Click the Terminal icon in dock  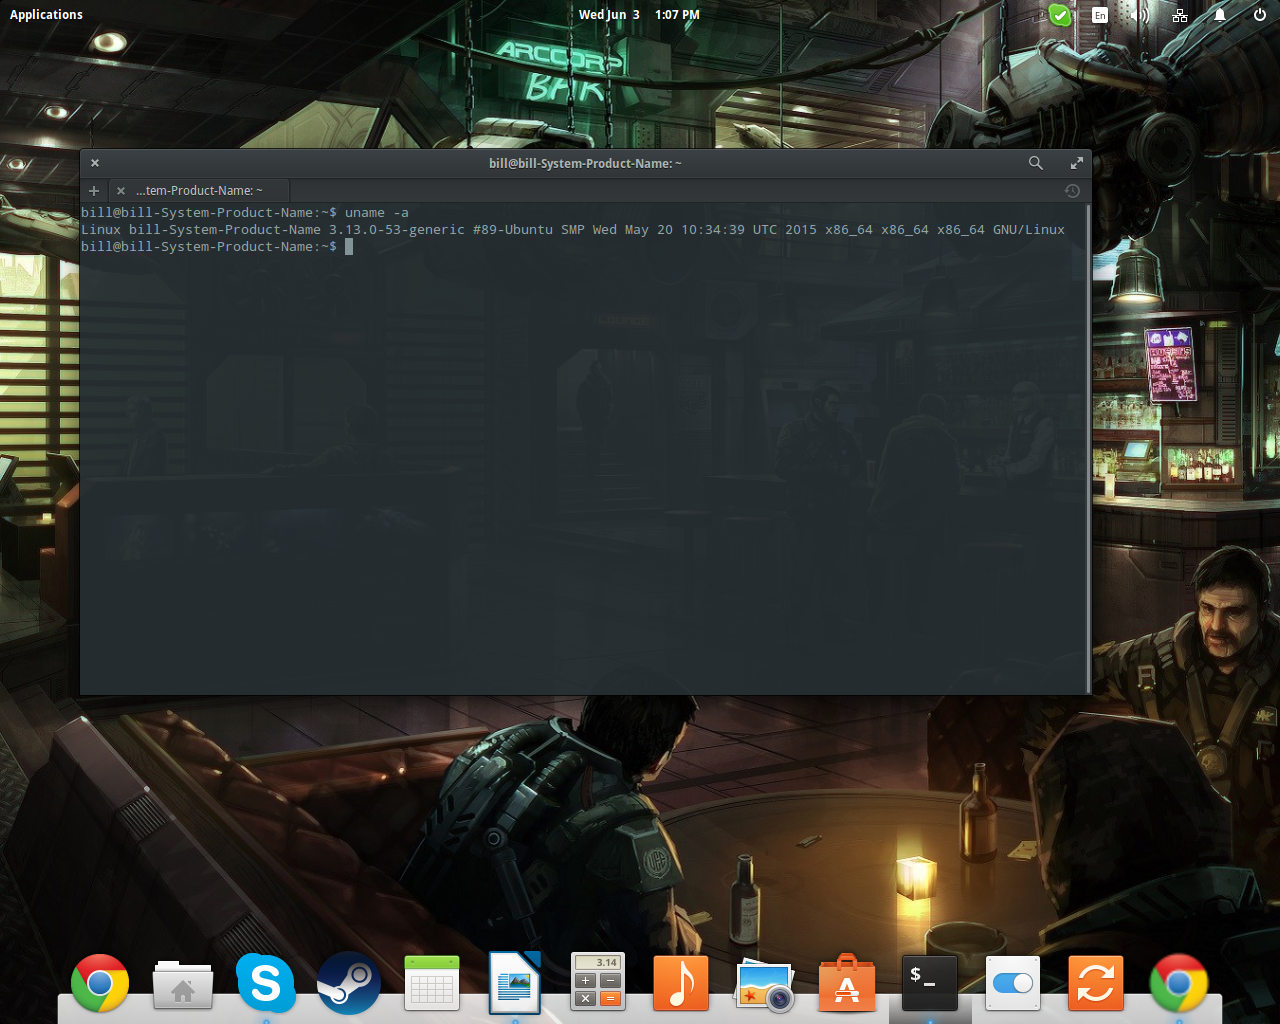tap(930, 983)
